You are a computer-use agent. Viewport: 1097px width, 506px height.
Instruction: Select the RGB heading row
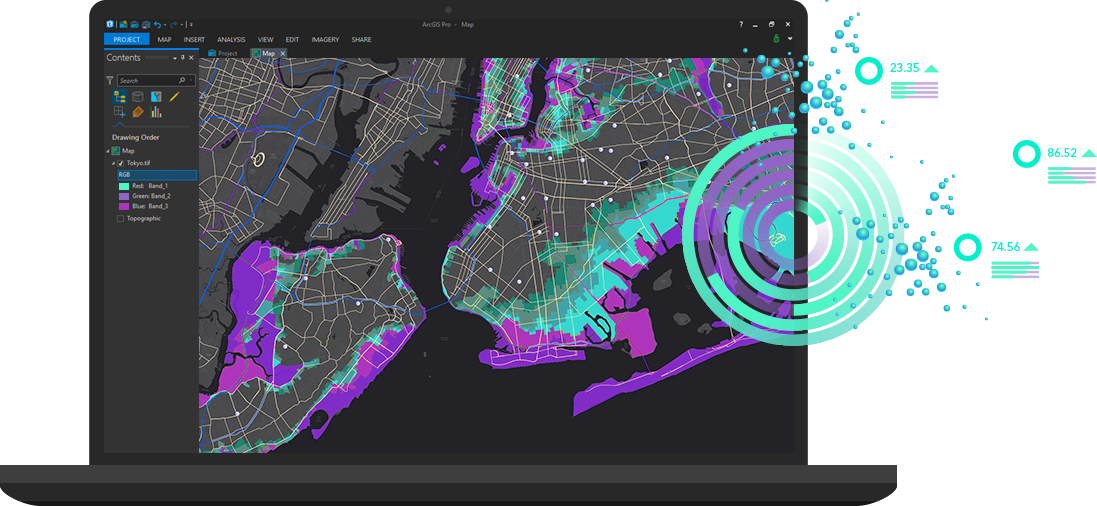coord(157,175)
